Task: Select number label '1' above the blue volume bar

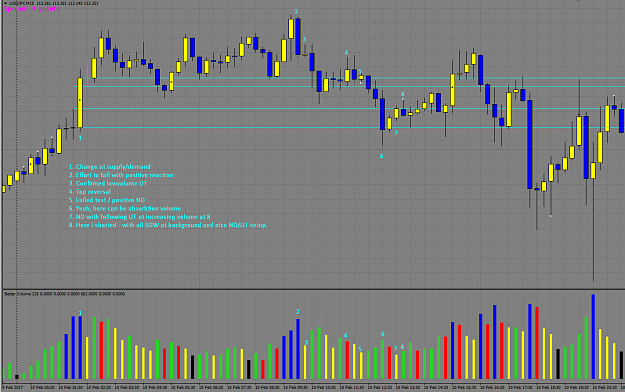Action: point(80,313)
